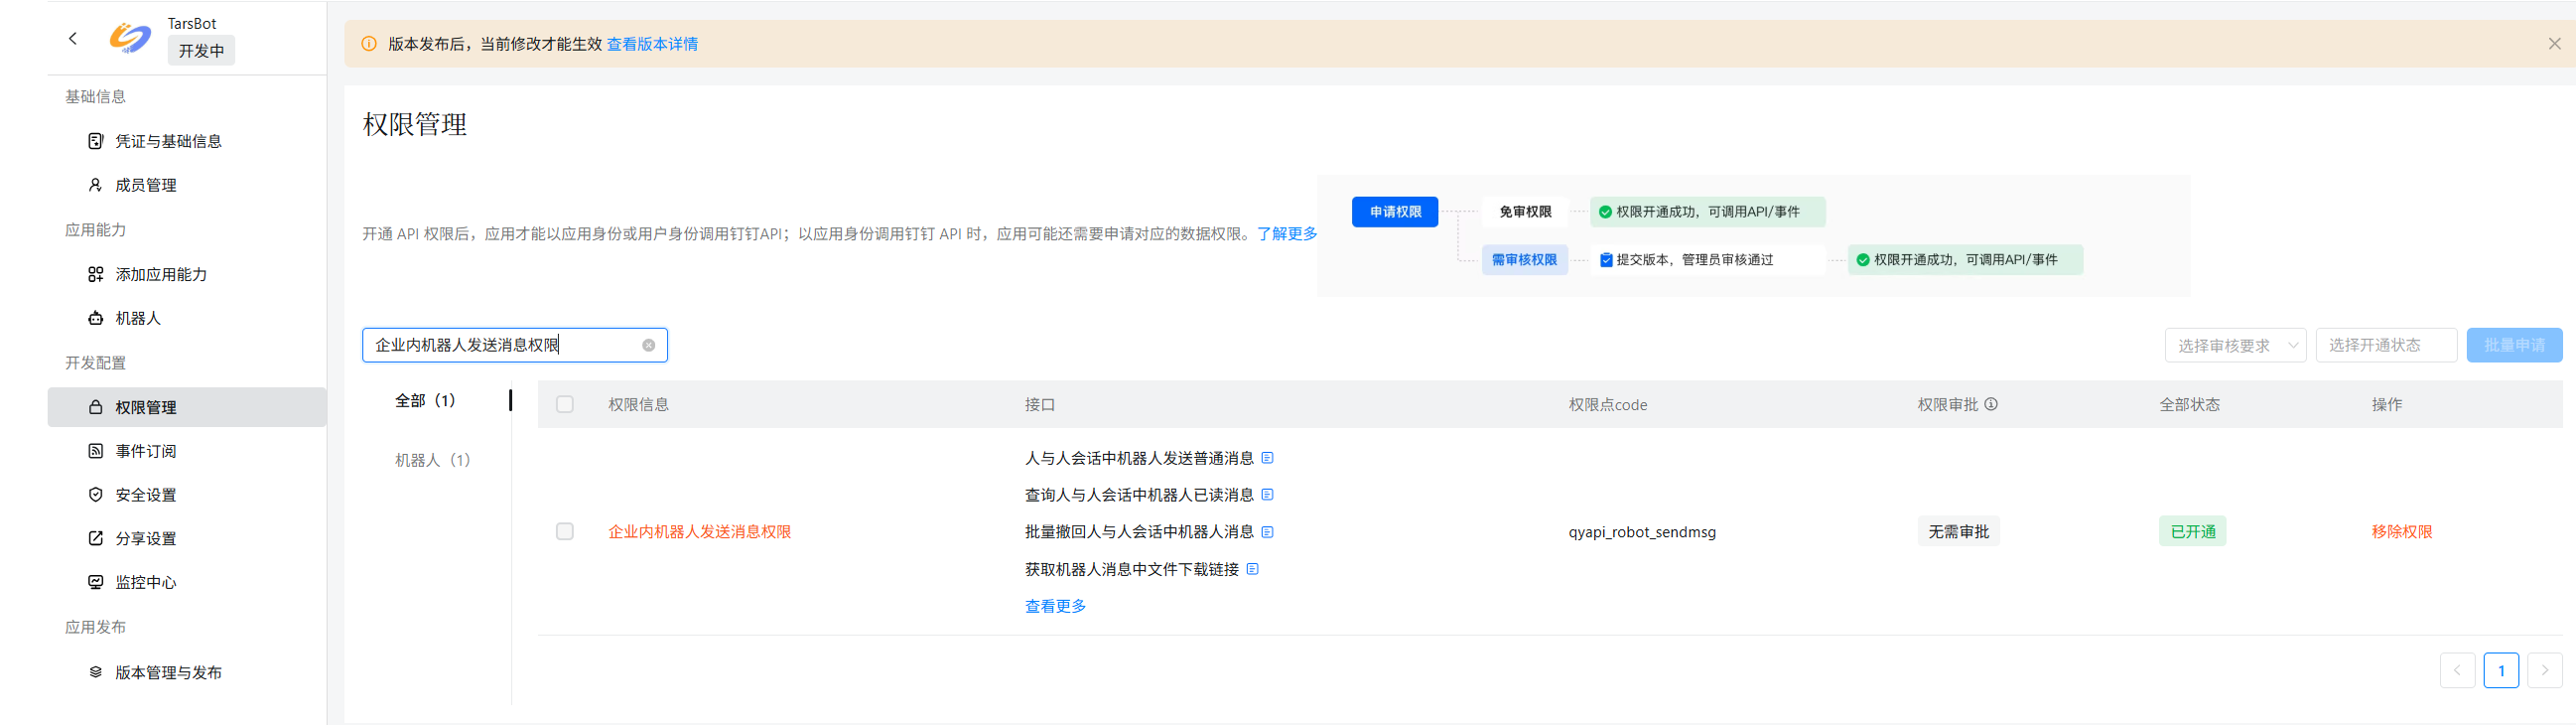Check the 企业内机器人发送消息权限 row checkbox
Screen dimensions: 2576x725
[565, 532]
